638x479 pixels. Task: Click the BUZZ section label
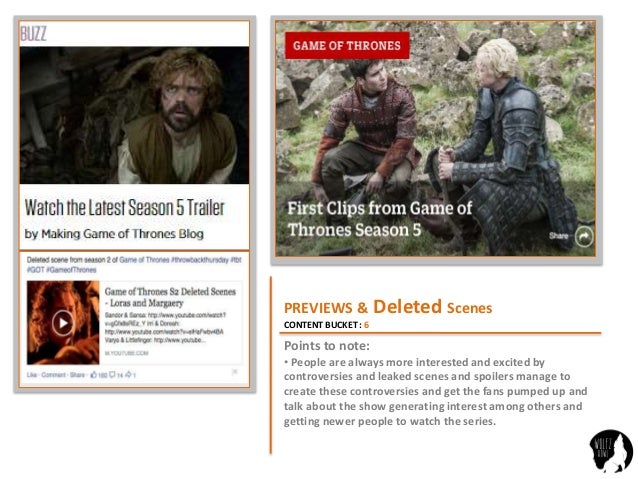tap(33, 33)
